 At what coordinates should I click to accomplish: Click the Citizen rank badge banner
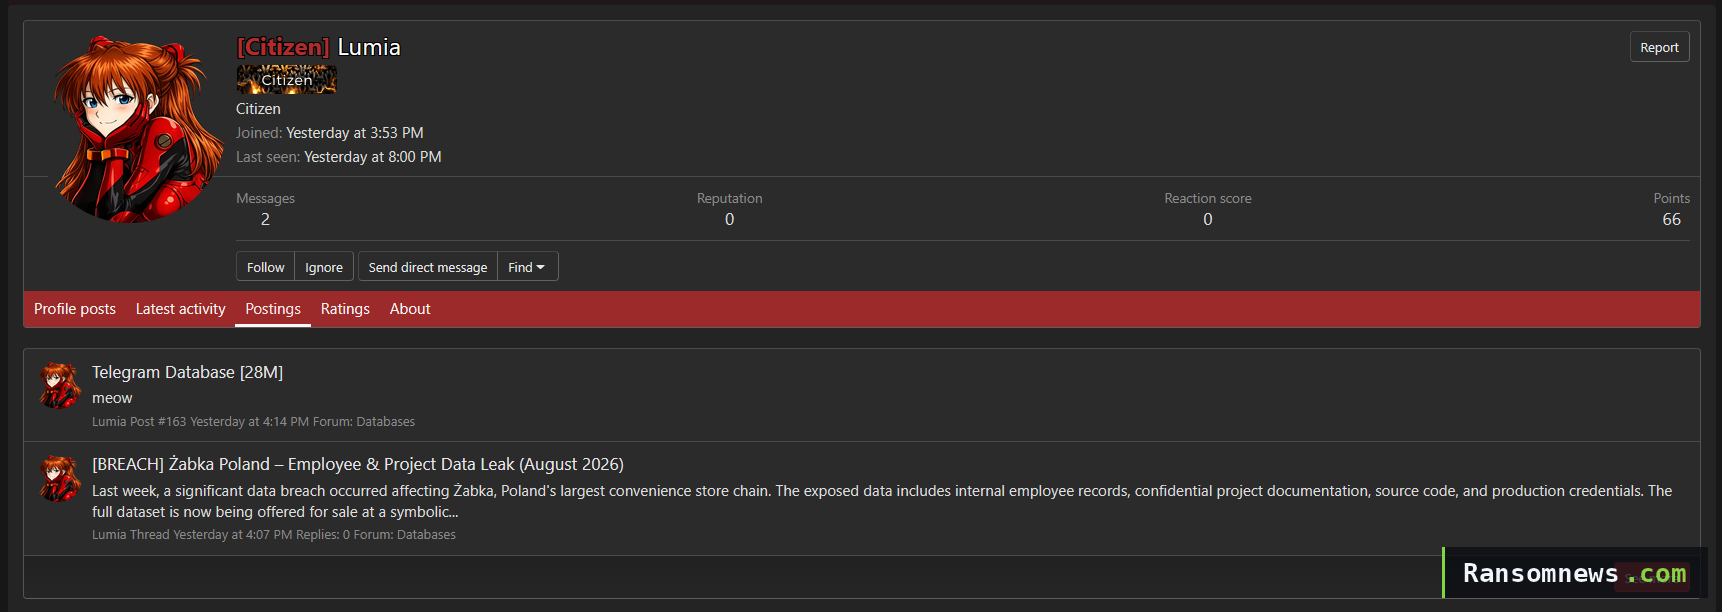(x=286, y=79)
